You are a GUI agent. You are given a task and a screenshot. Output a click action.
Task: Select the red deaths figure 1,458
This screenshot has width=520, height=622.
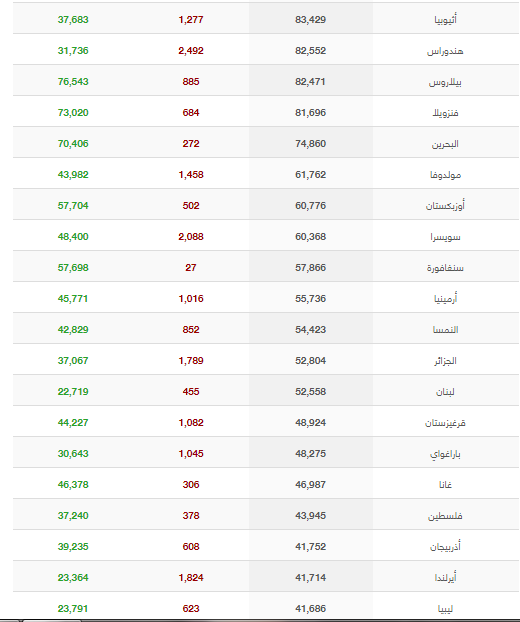pyautogui.click(x=191, y=175)
